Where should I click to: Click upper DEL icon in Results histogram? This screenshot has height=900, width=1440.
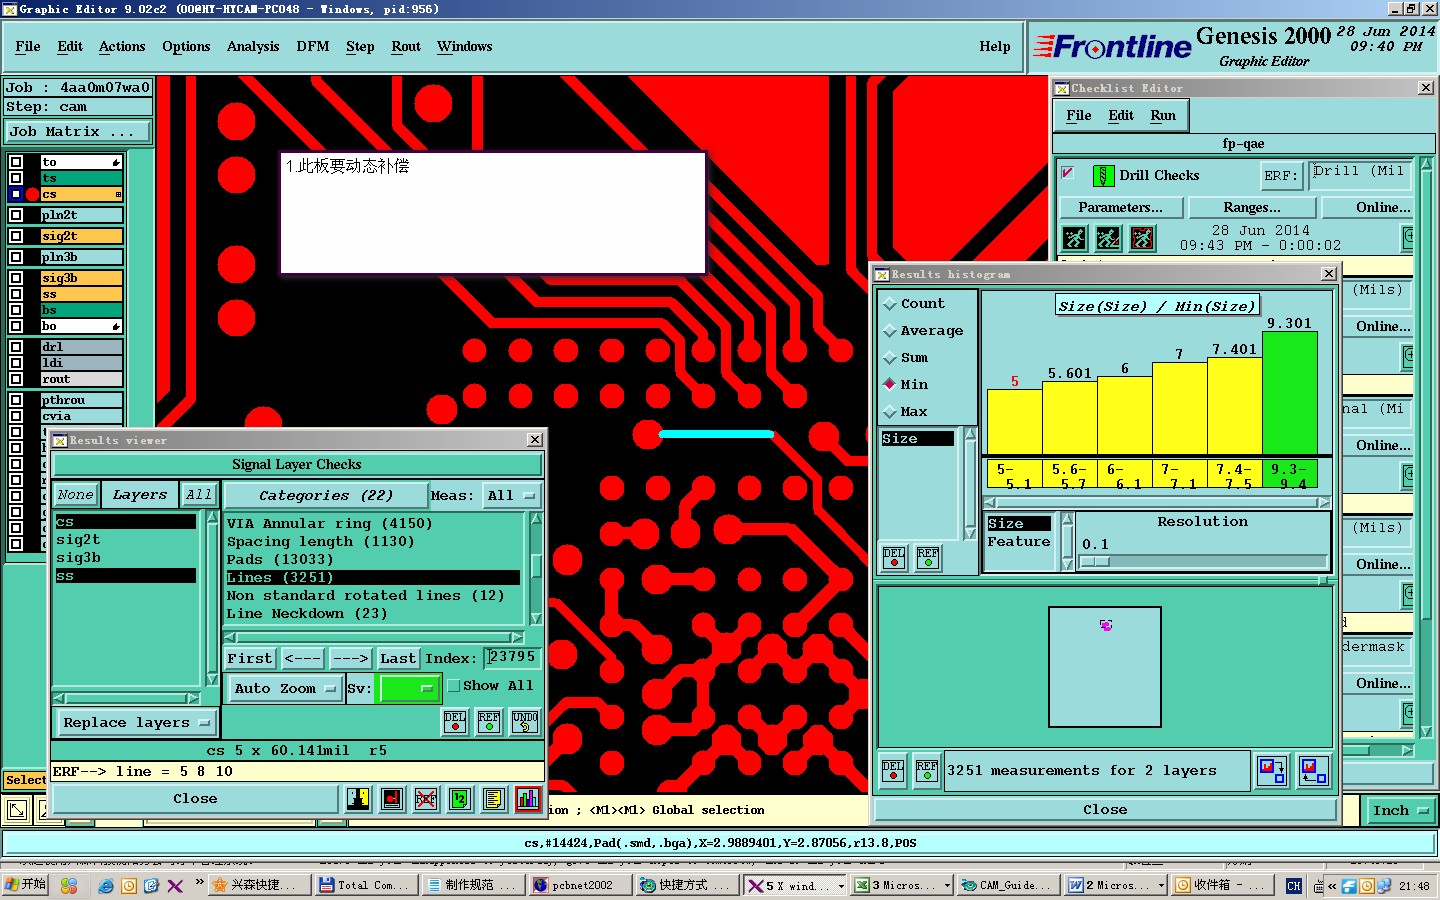[x=894, y=557]
